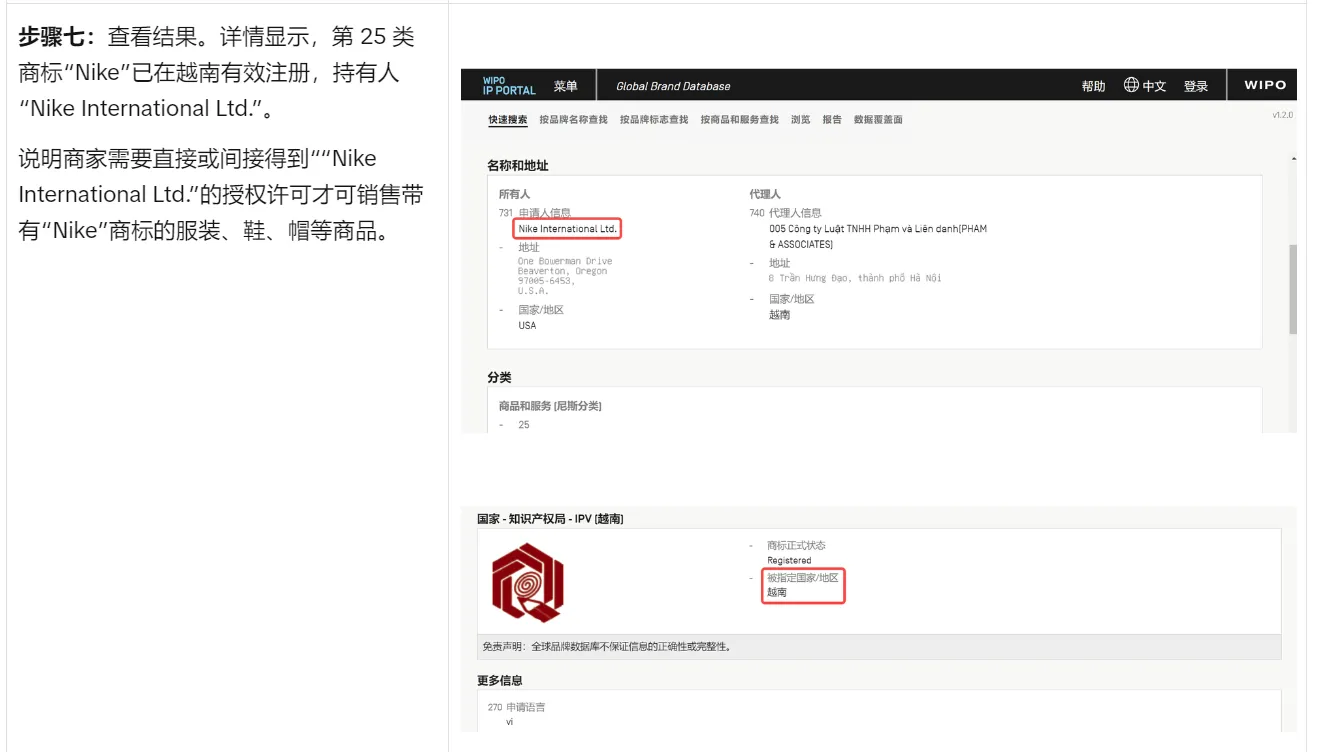Click the 商标正式状态 label
Screen dimensions: 1328x752
tap(796, 545)
